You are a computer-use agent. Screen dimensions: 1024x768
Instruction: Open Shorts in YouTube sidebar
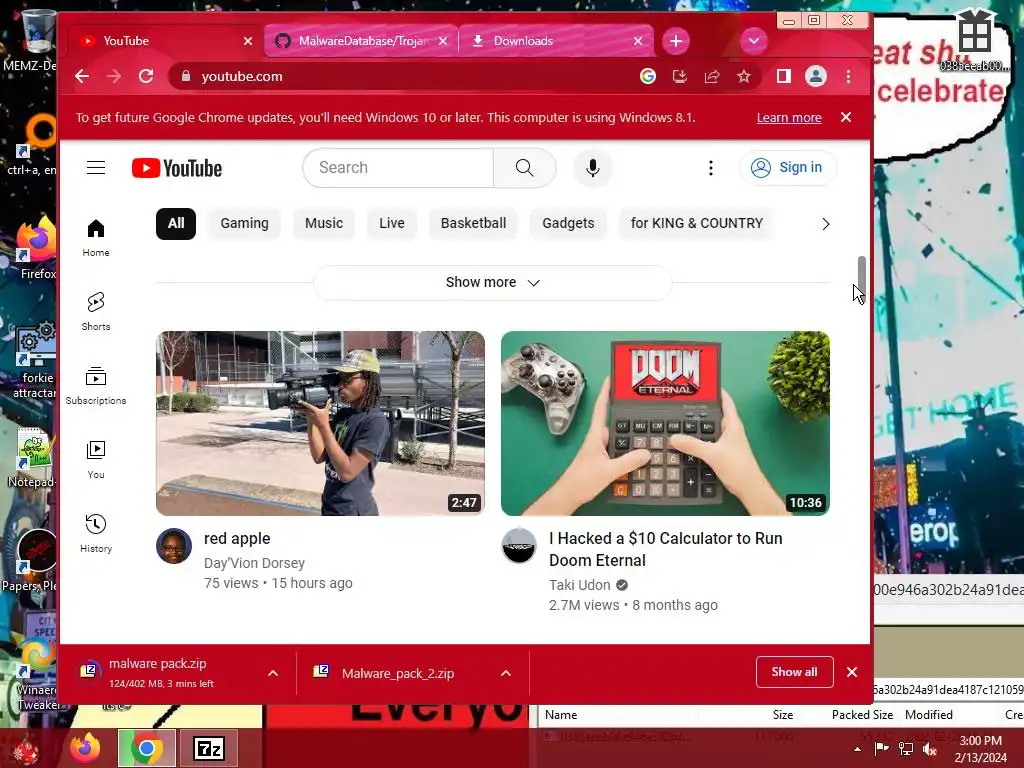click(96, 312)
